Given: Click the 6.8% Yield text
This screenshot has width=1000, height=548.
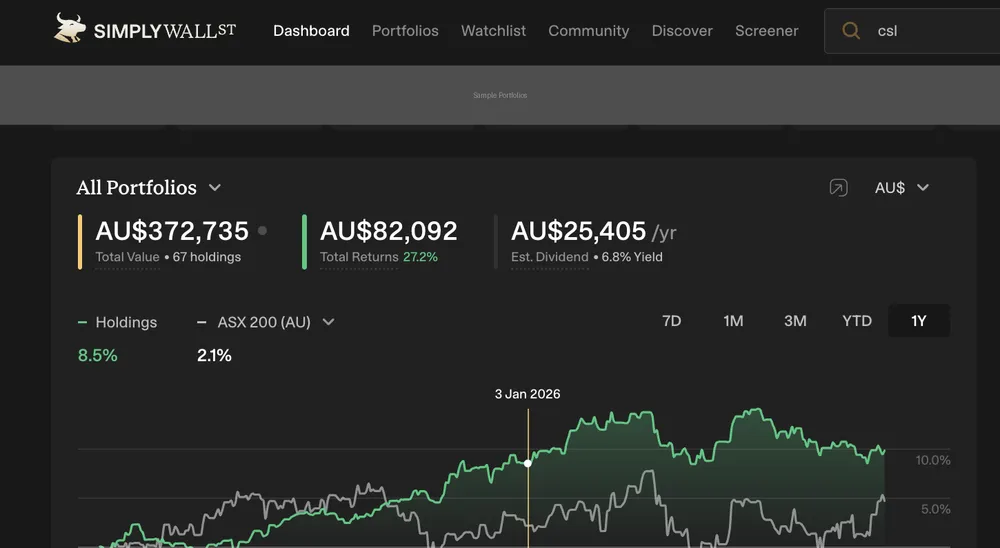Looking at the screenshot, I should pyautogui.click(x=632, y=257).
